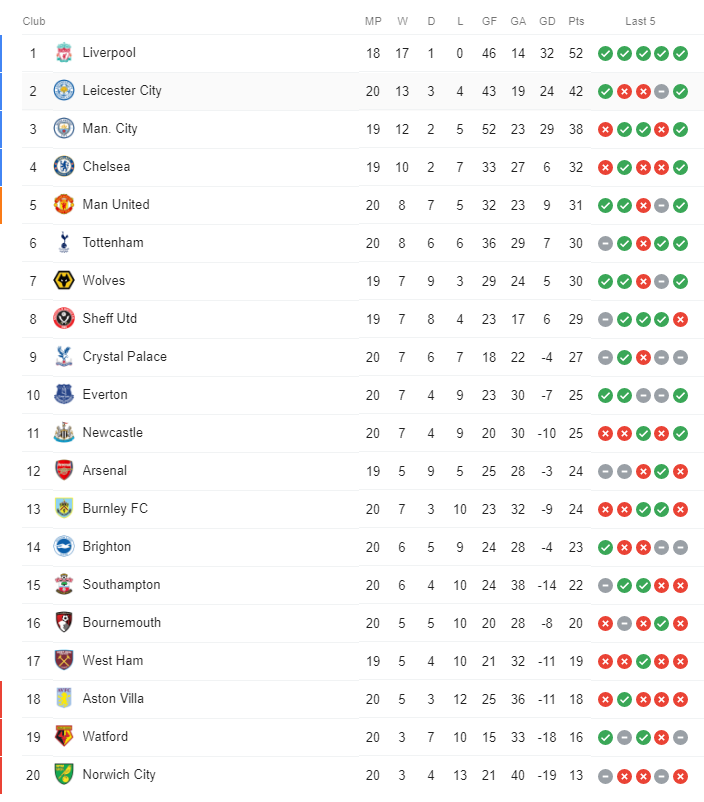Image resolution: width=704 pixels, height=802 pixels.
Task: Select the Arsenal crest icon
Action: pos(64,470)
